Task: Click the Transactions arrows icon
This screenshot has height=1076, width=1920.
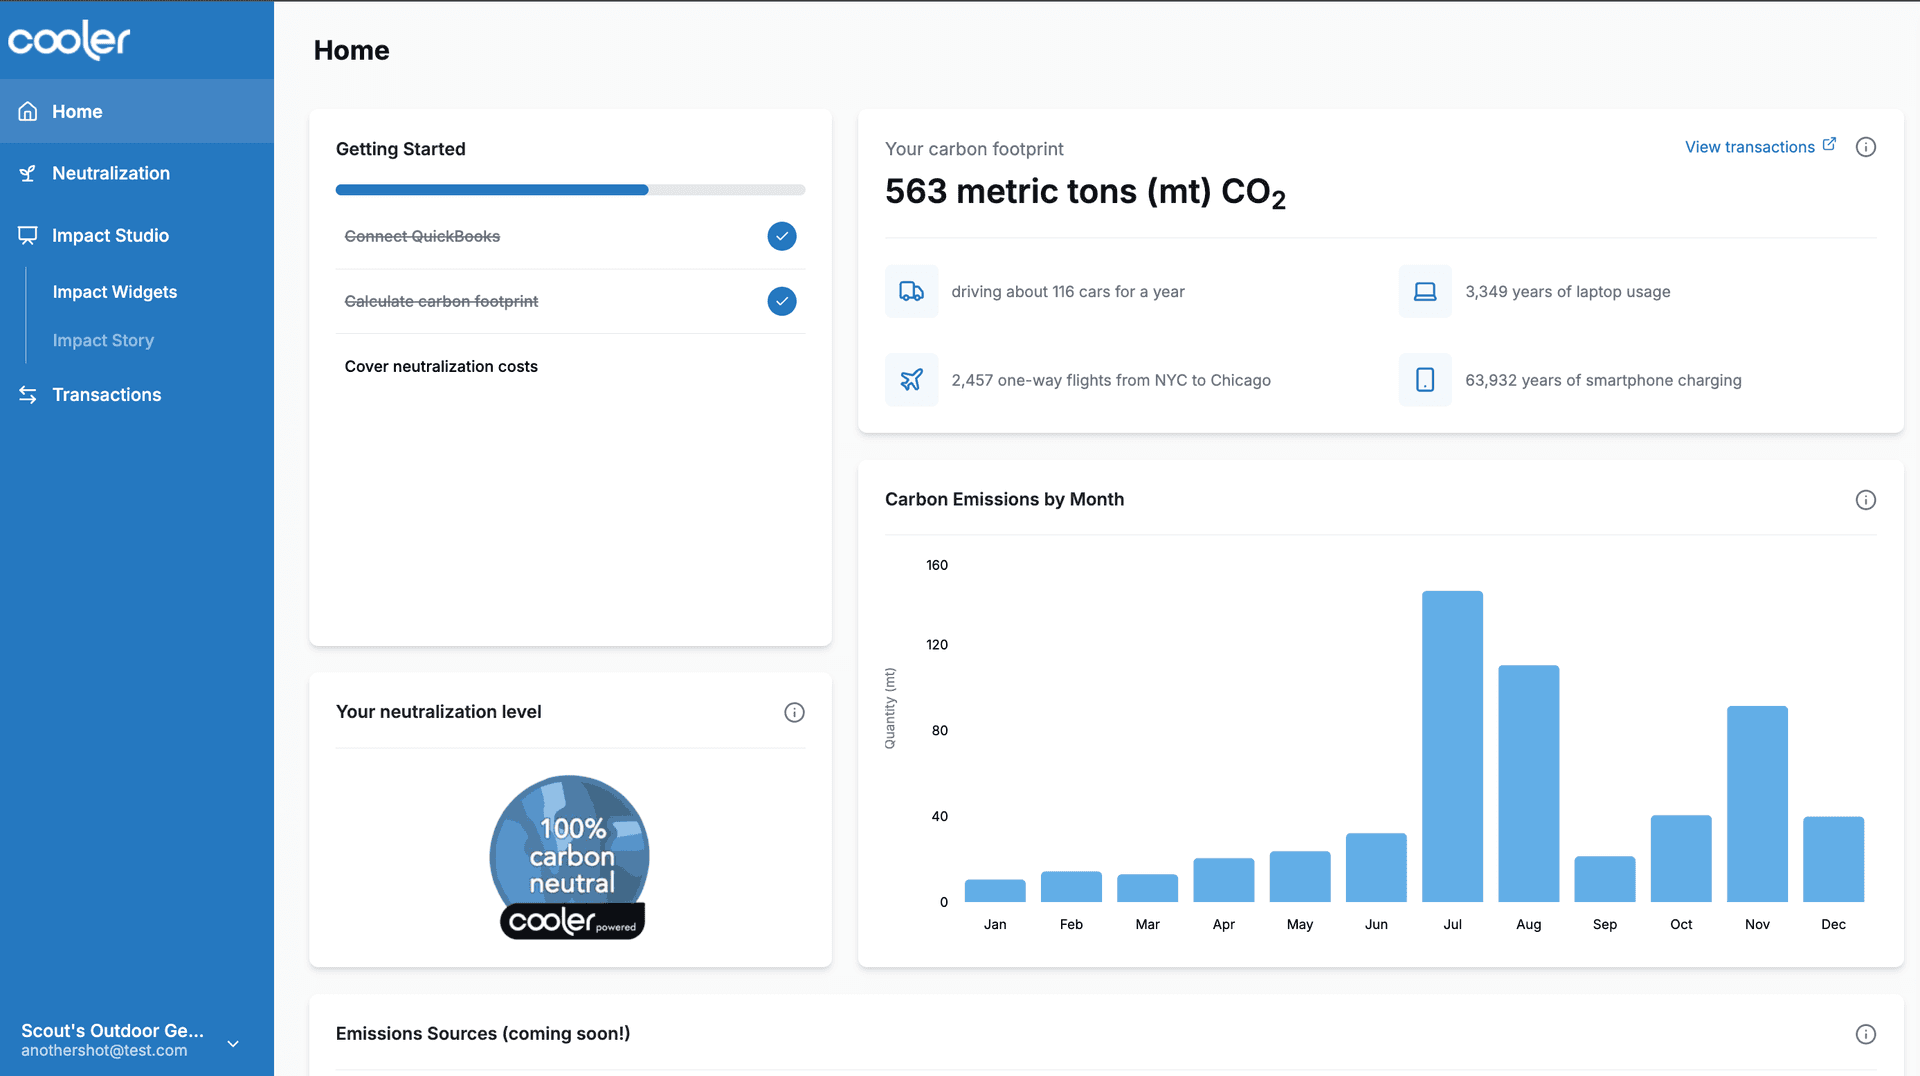Action: (27, 394)
